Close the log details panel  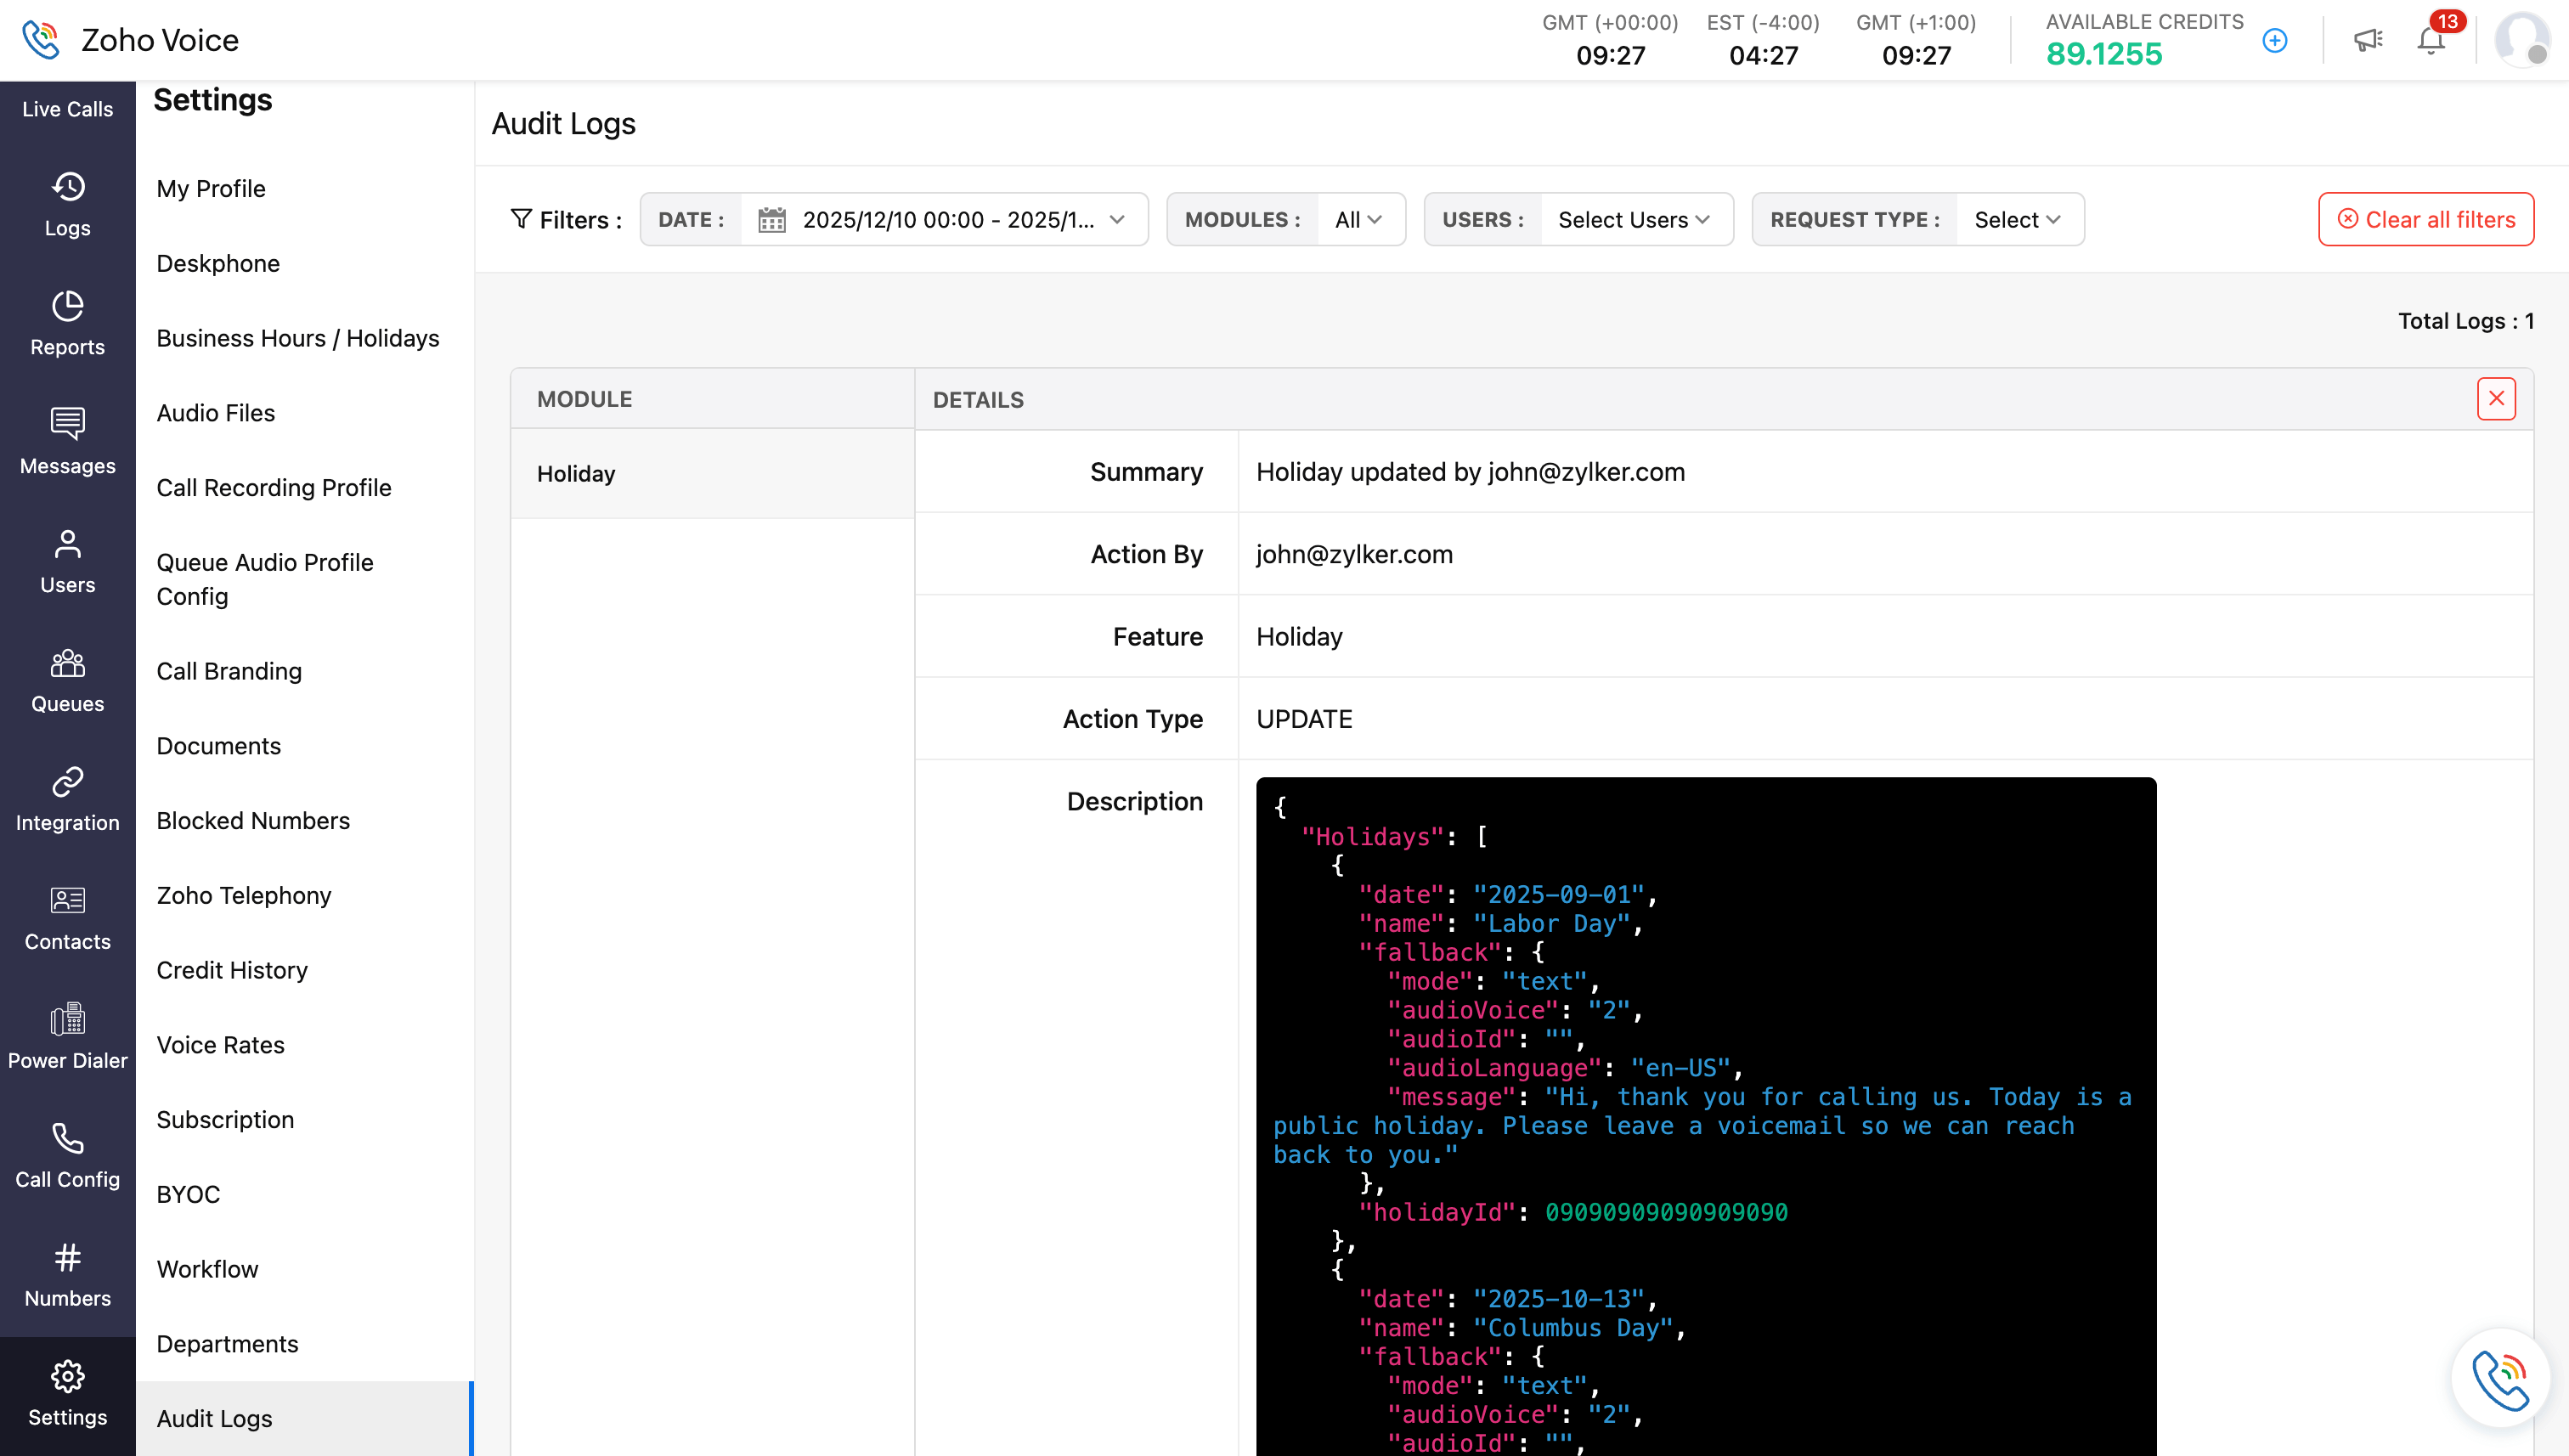click(x=2496, y=398)
